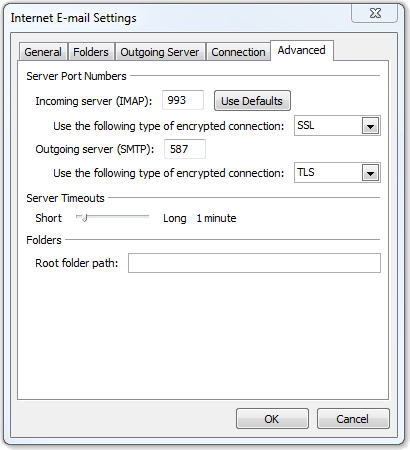The image size is (410, 450).
Task: Confirm settings with the OK button
Action: tap(272, 419)
